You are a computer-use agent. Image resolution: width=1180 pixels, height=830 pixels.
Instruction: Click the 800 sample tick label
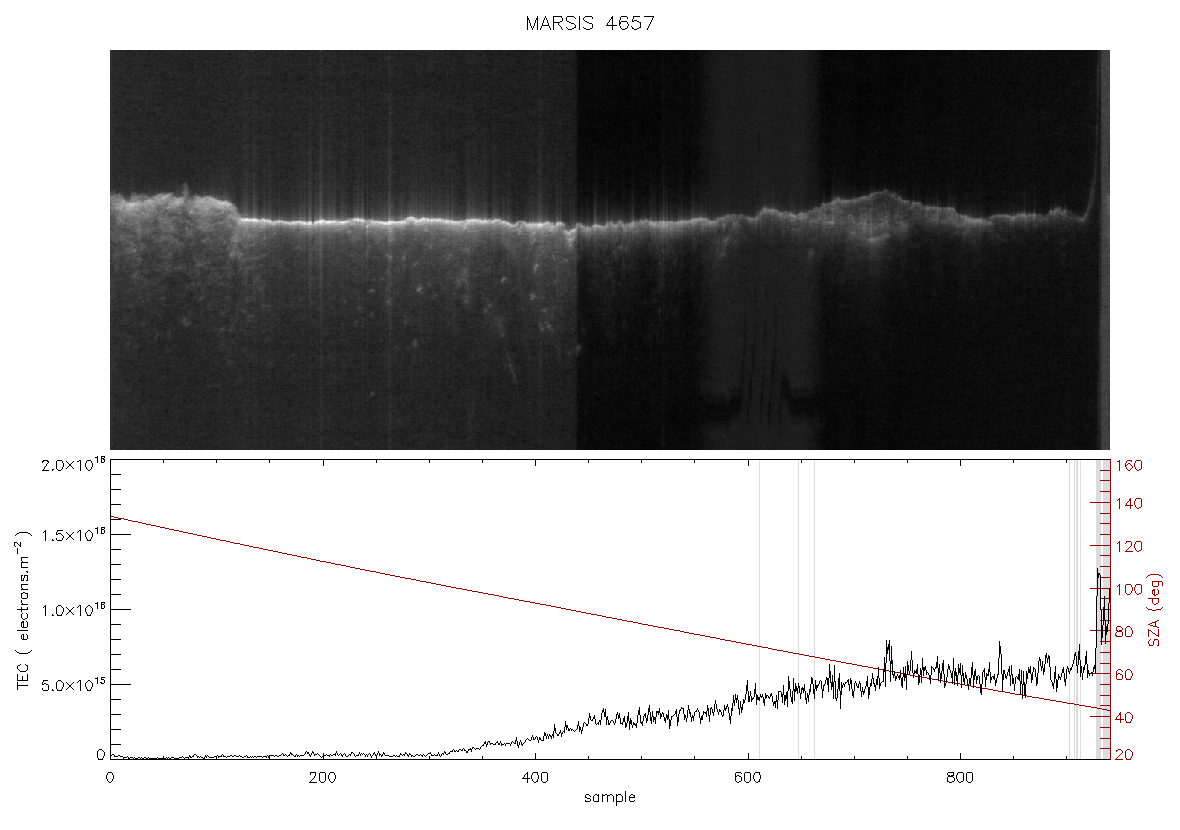coord(960,778)
